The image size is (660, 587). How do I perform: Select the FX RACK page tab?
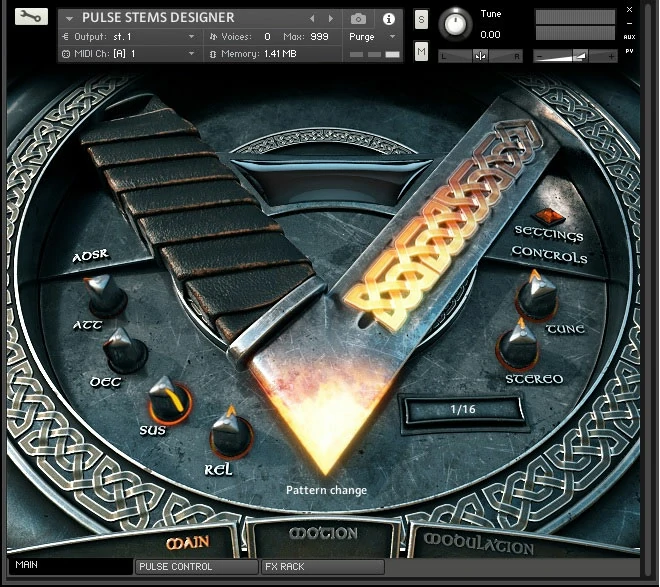323,566
